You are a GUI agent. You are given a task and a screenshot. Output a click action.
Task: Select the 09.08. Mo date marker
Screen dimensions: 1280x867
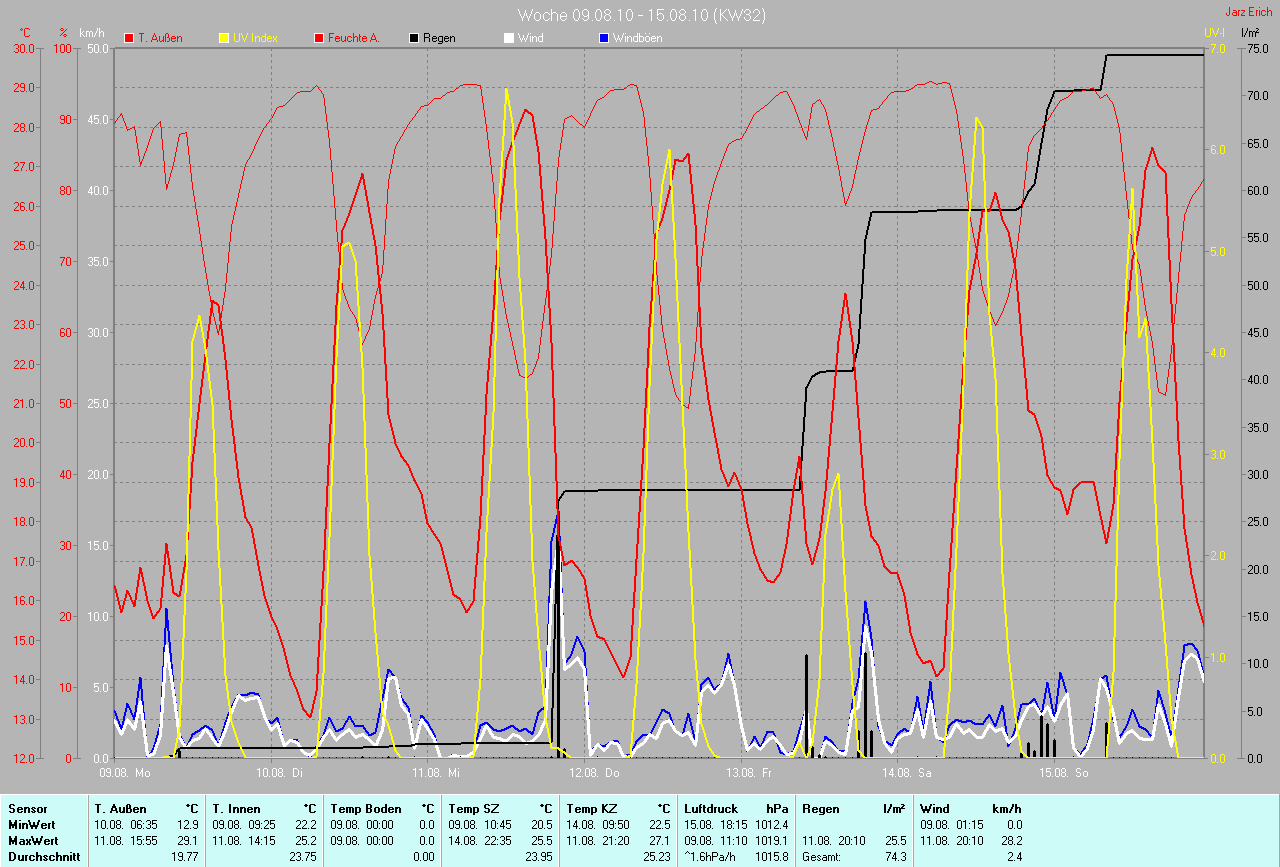pyautogui.click(x=125, y=772)
